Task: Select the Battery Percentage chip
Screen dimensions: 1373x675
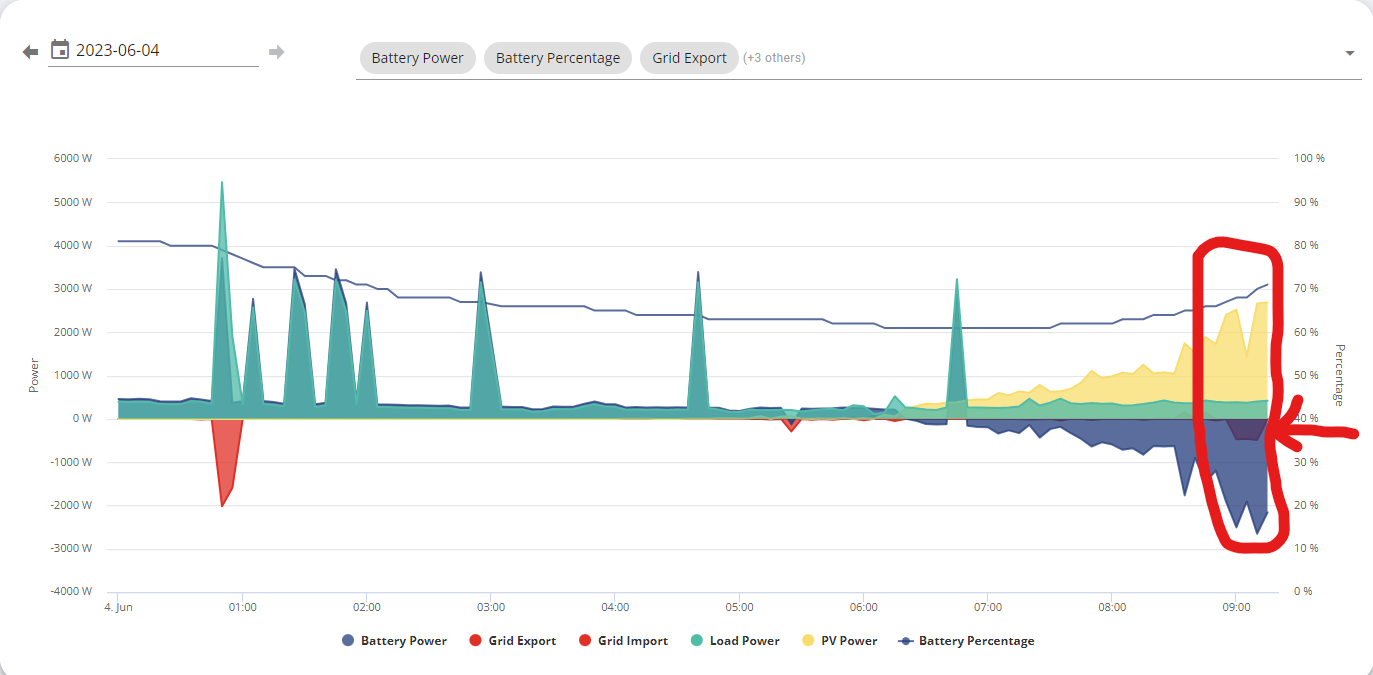Action: [x=558, y=58]
